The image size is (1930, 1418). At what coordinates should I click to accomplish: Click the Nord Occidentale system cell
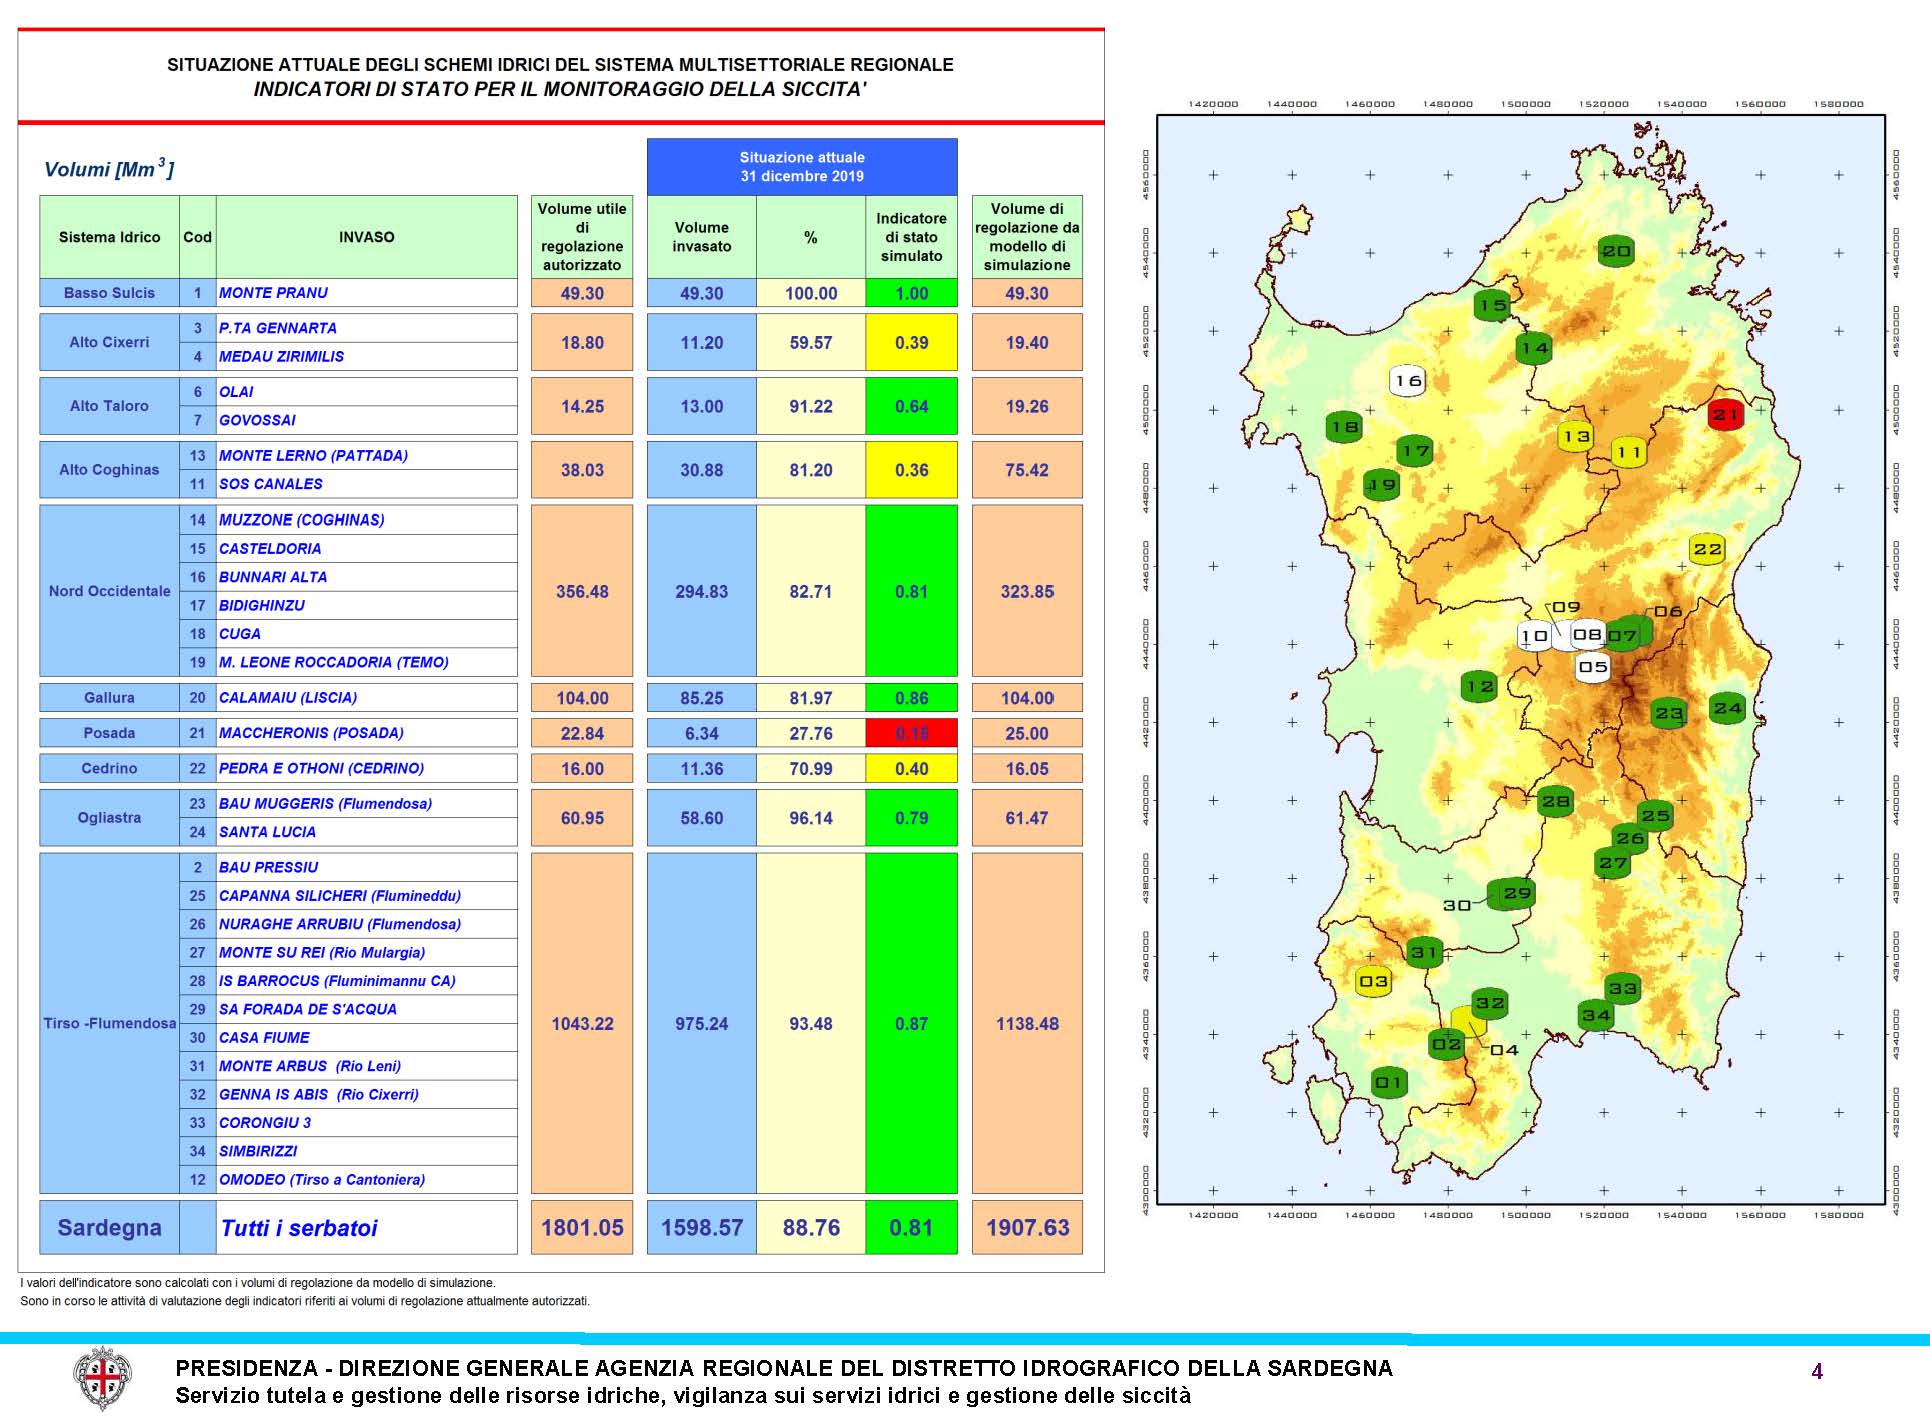109,591
